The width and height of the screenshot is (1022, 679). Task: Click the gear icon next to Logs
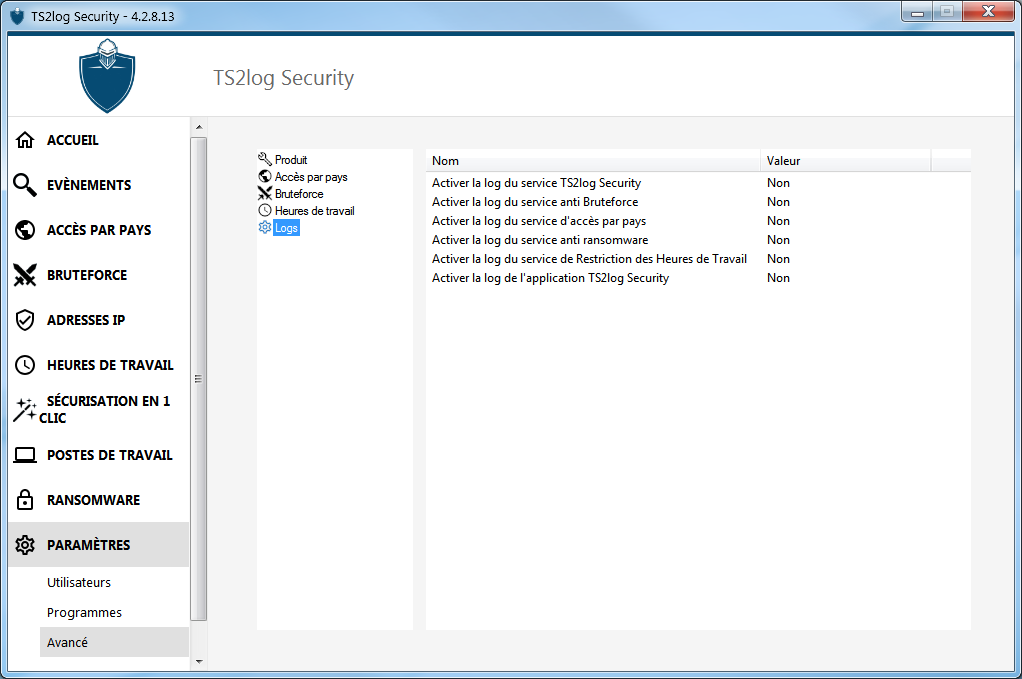pyautogui.click(x=265, y=227)
